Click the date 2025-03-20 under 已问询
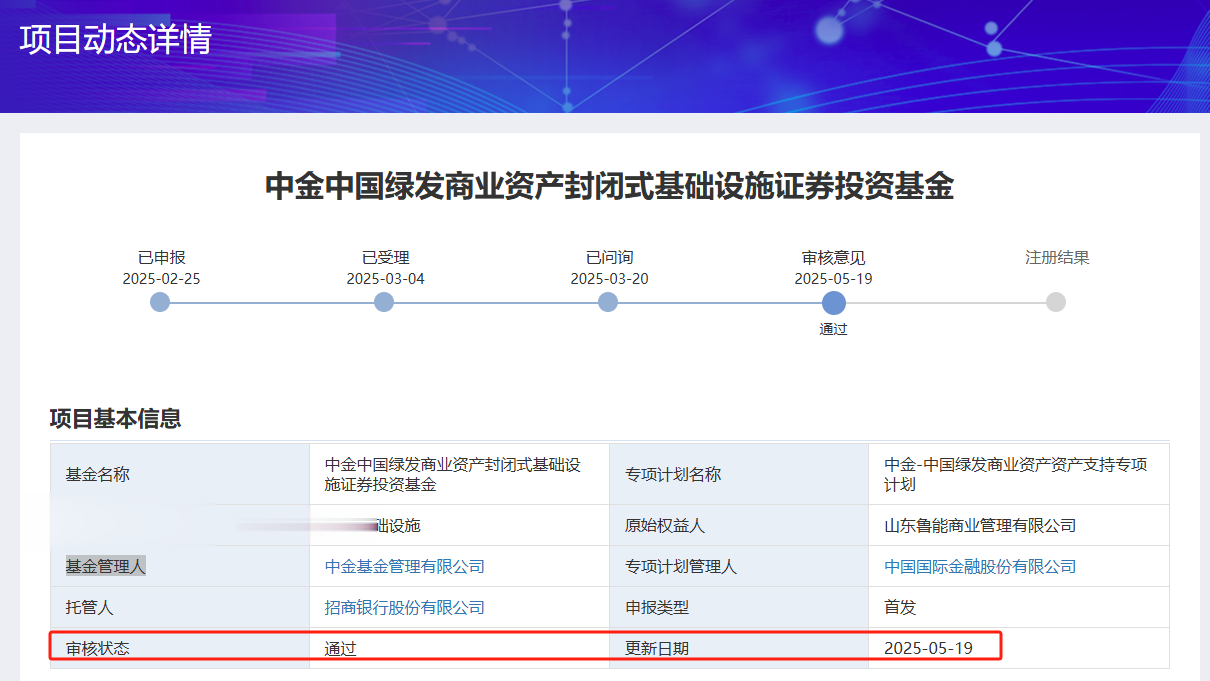The height and width of the screenshot is (681, 1210). coord(609,279)
